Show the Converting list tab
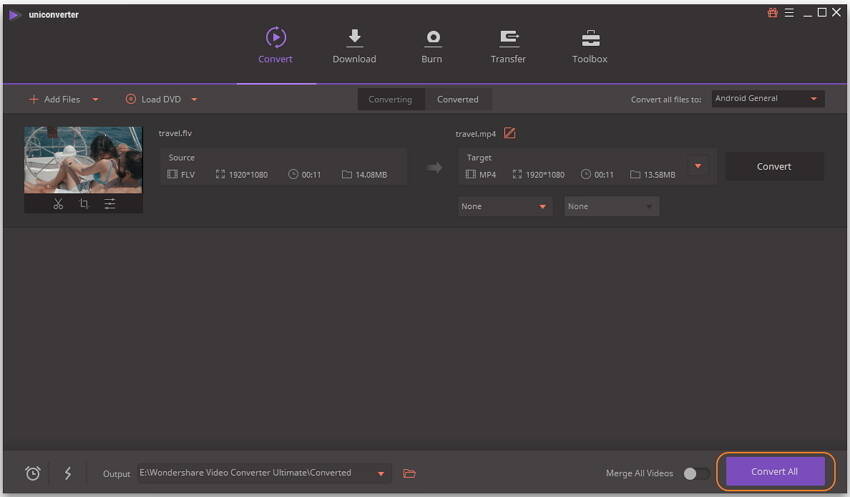Image resolution: width=850 pixels, height=497 pixels. (x=390, y=99)
